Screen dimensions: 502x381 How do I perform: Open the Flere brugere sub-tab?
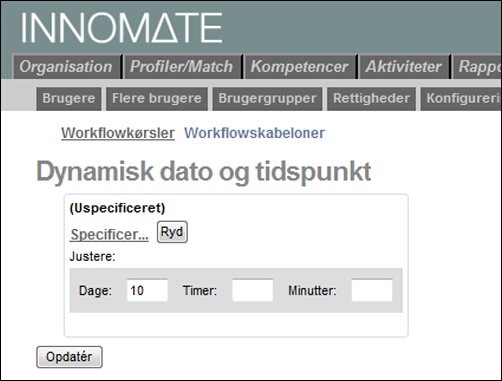157,99
